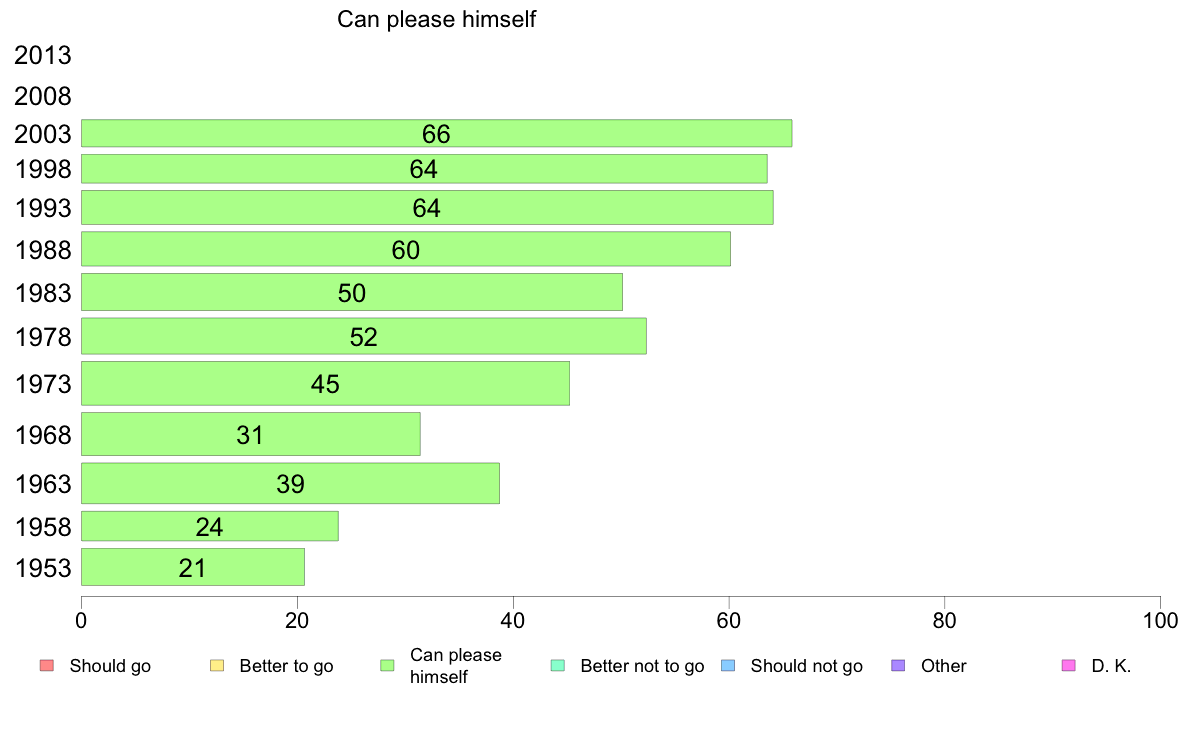Click the blue Should not go swatch
This screenshot has width=1188, height=736.
point(728,666)
